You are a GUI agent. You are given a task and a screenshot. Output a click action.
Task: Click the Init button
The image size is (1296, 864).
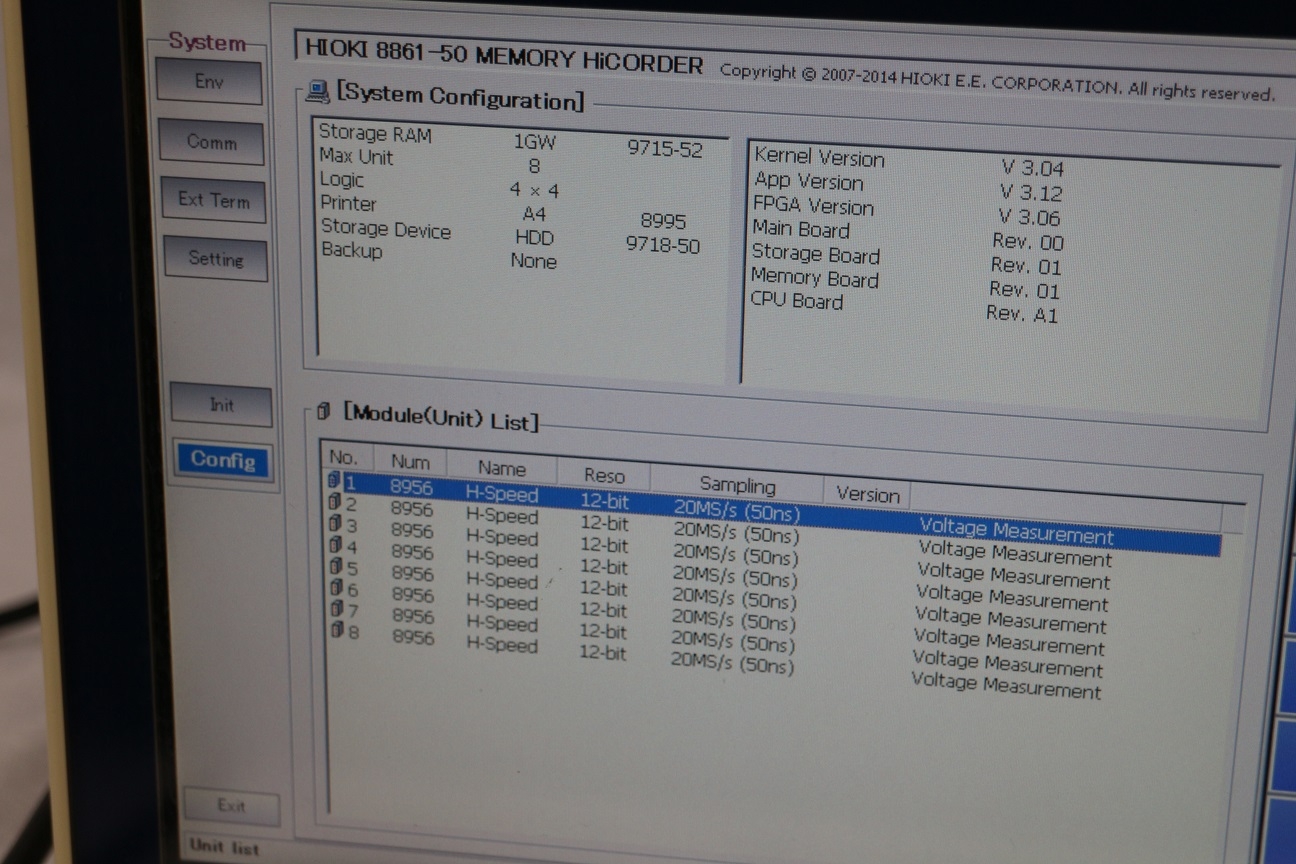221,405
